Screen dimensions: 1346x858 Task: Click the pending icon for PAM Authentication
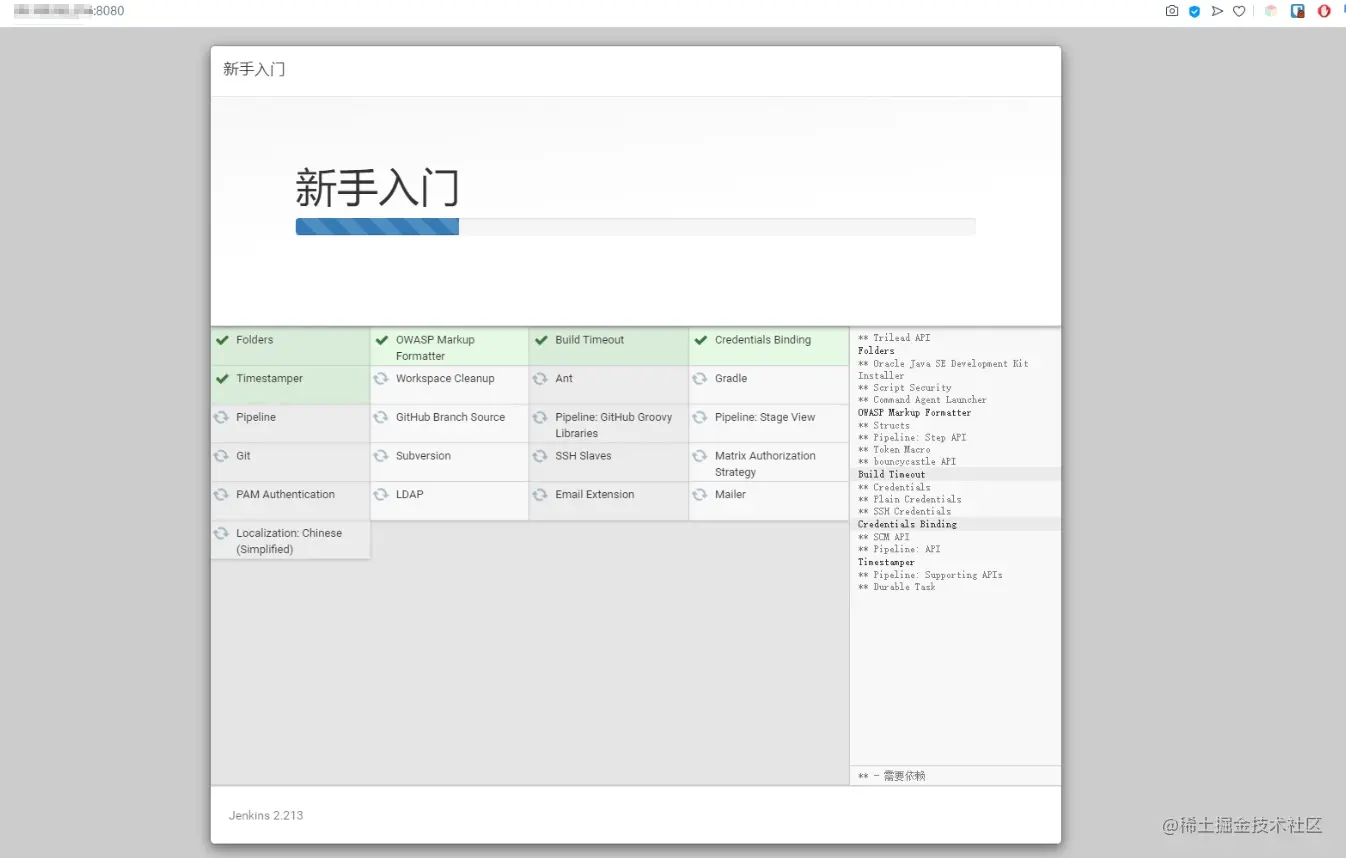coord(221,495)
